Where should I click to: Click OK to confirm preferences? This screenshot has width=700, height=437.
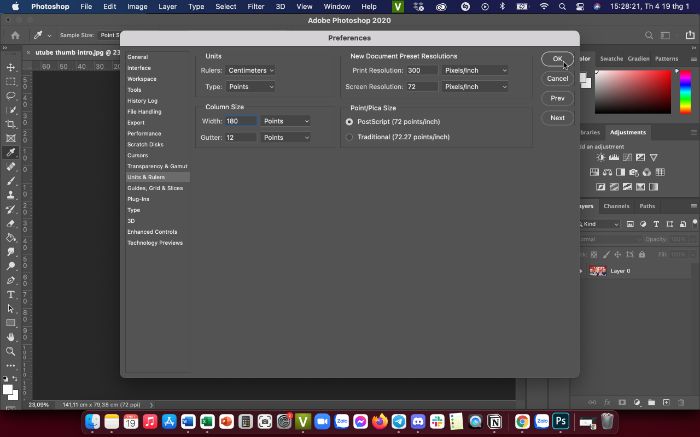pos(557,59)
